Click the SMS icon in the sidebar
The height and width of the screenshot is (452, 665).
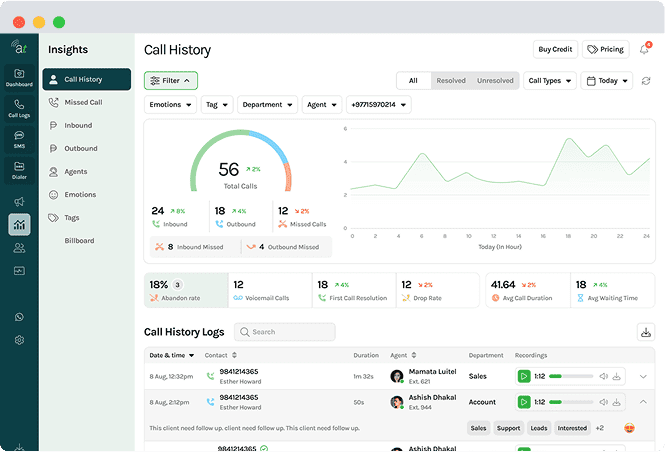19,139
